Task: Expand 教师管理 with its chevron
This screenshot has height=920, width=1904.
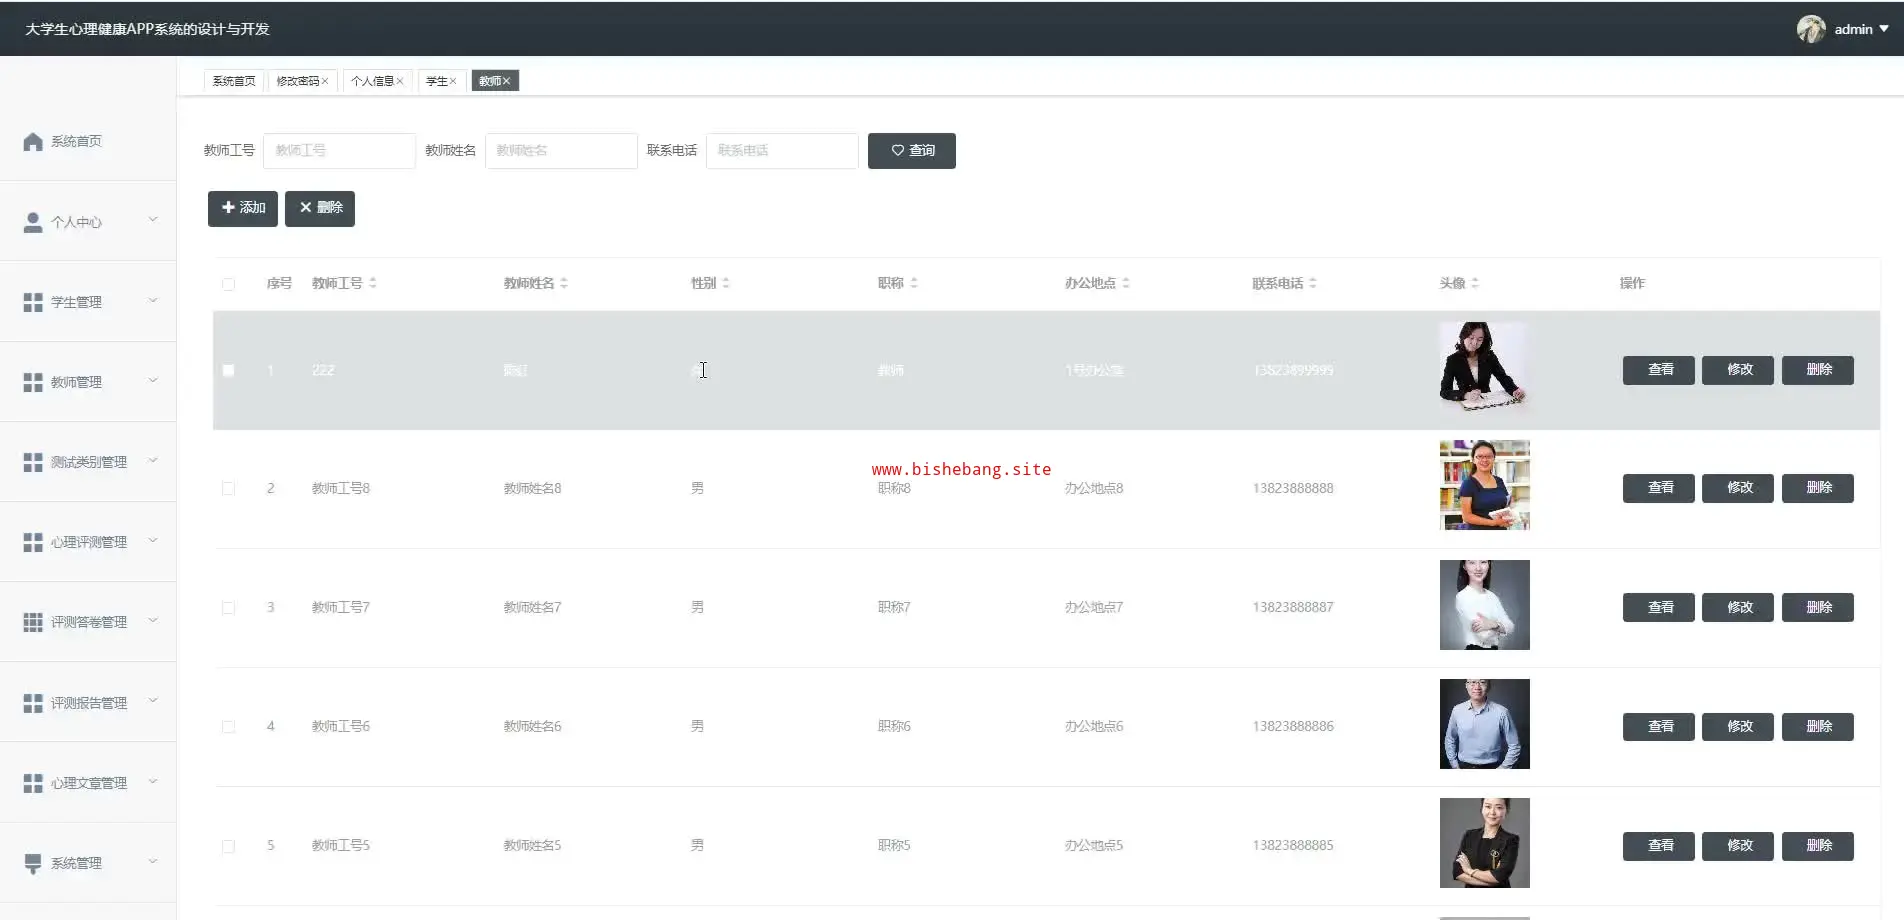Action: coord(153,380)
